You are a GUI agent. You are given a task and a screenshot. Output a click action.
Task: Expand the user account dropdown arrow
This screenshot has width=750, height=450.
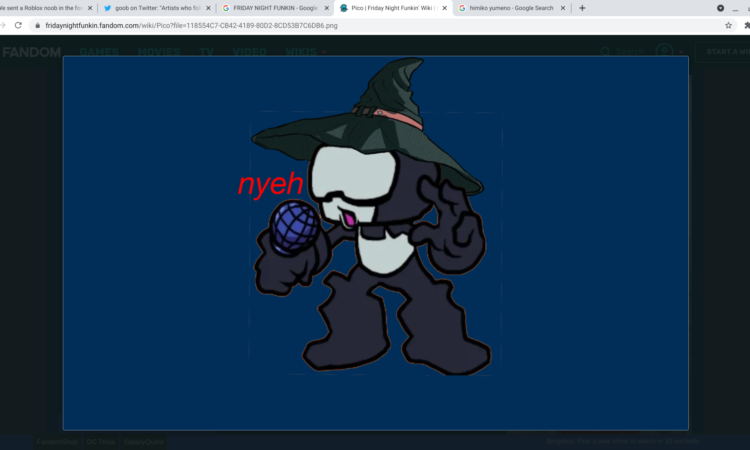(x=681, y=52)
